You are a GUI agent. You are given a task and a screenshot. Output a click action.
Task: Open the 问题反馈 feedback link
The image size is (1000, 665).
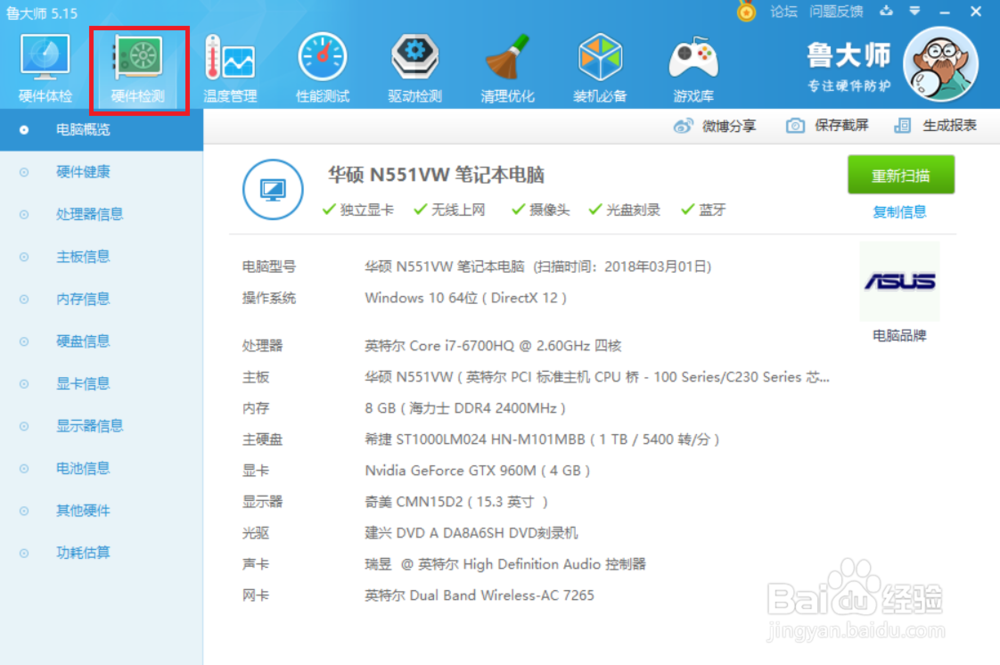coord(836,11)
